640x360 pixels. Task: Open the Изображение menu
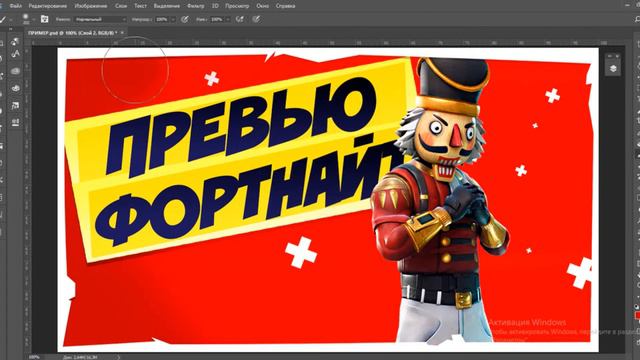pos(91,6)
